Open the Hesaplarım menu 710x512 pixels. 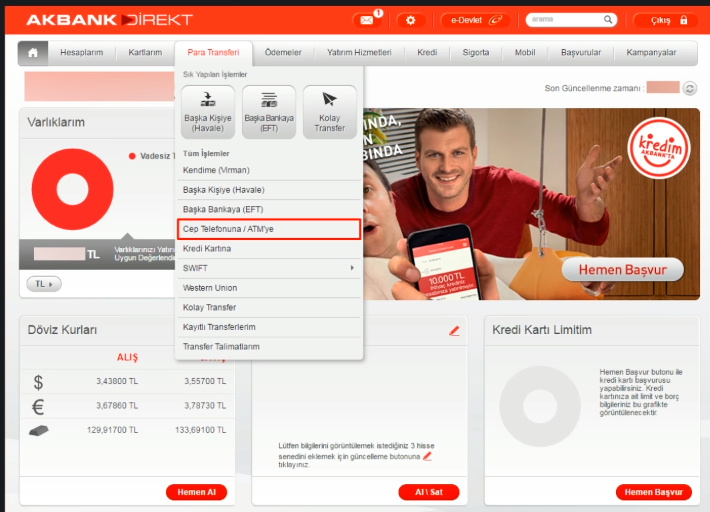click(x=82, y=53)
